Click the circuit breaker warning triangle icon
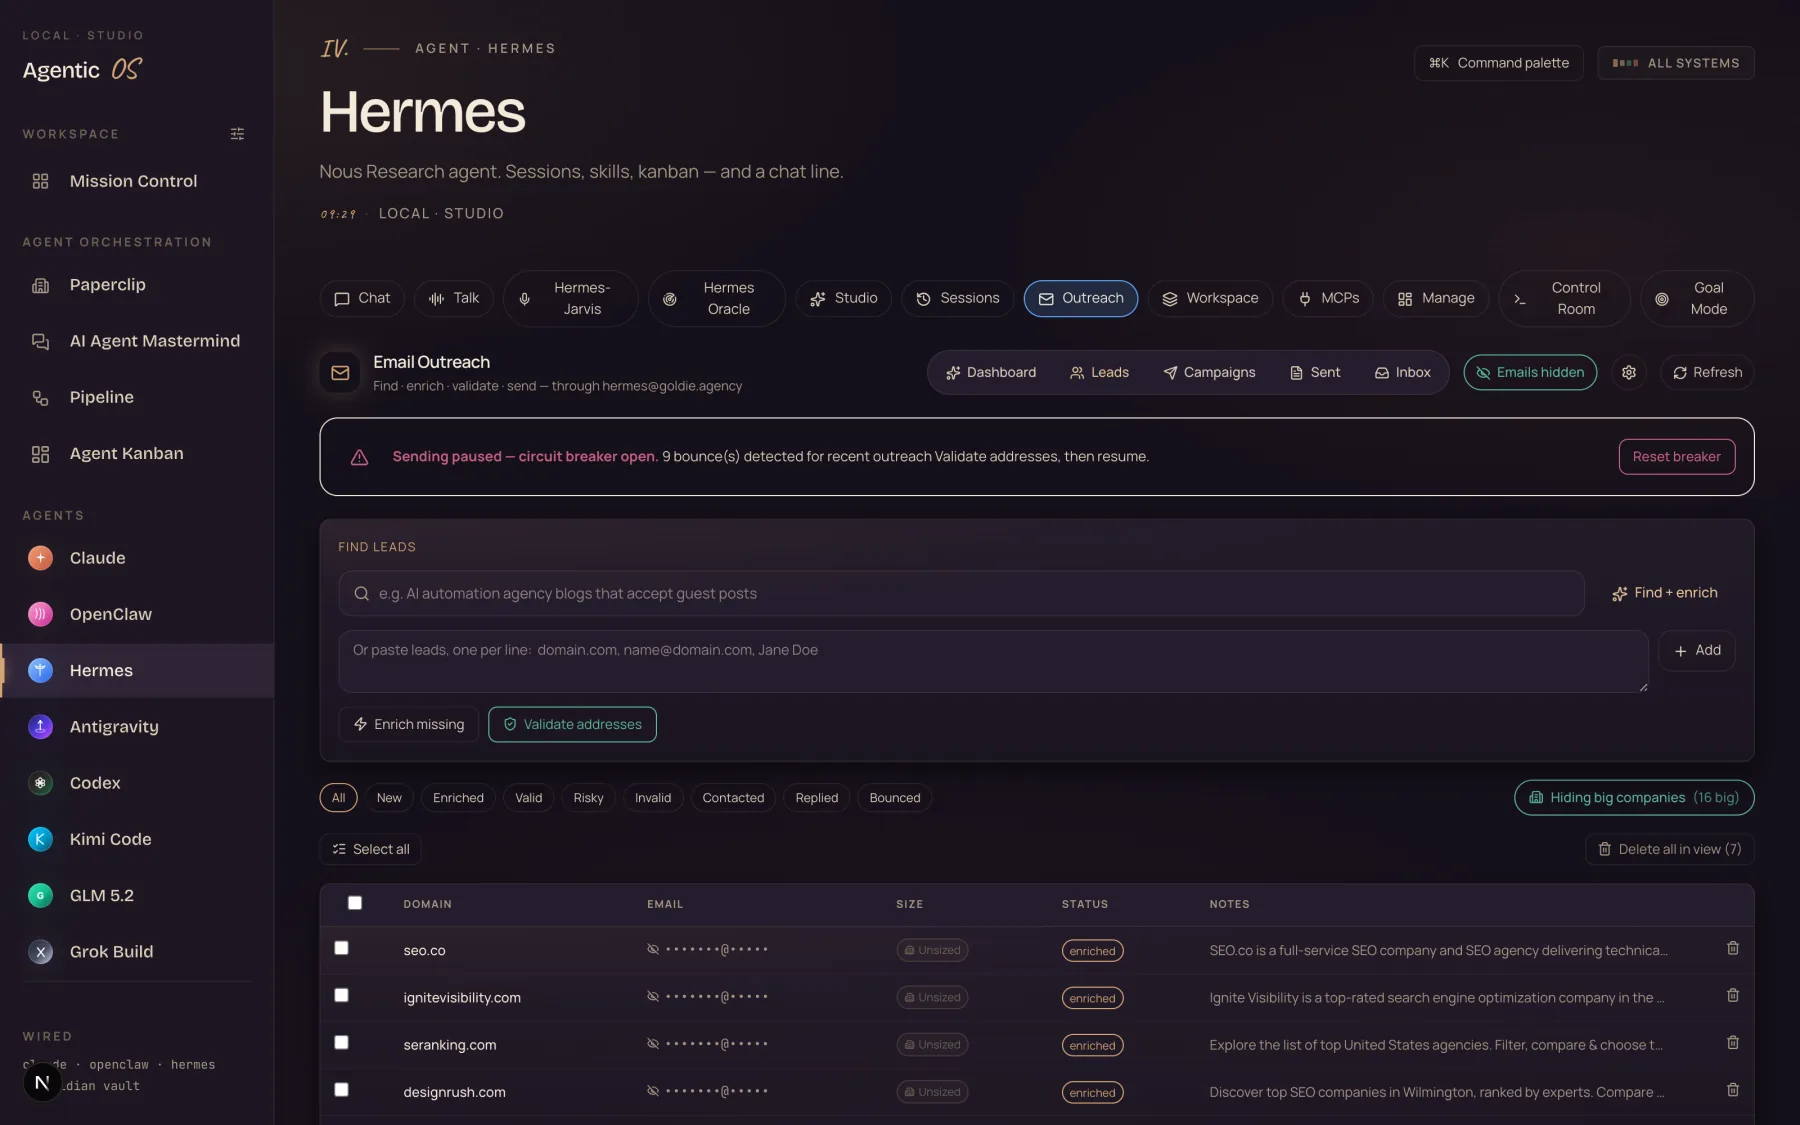 [359, 457]
